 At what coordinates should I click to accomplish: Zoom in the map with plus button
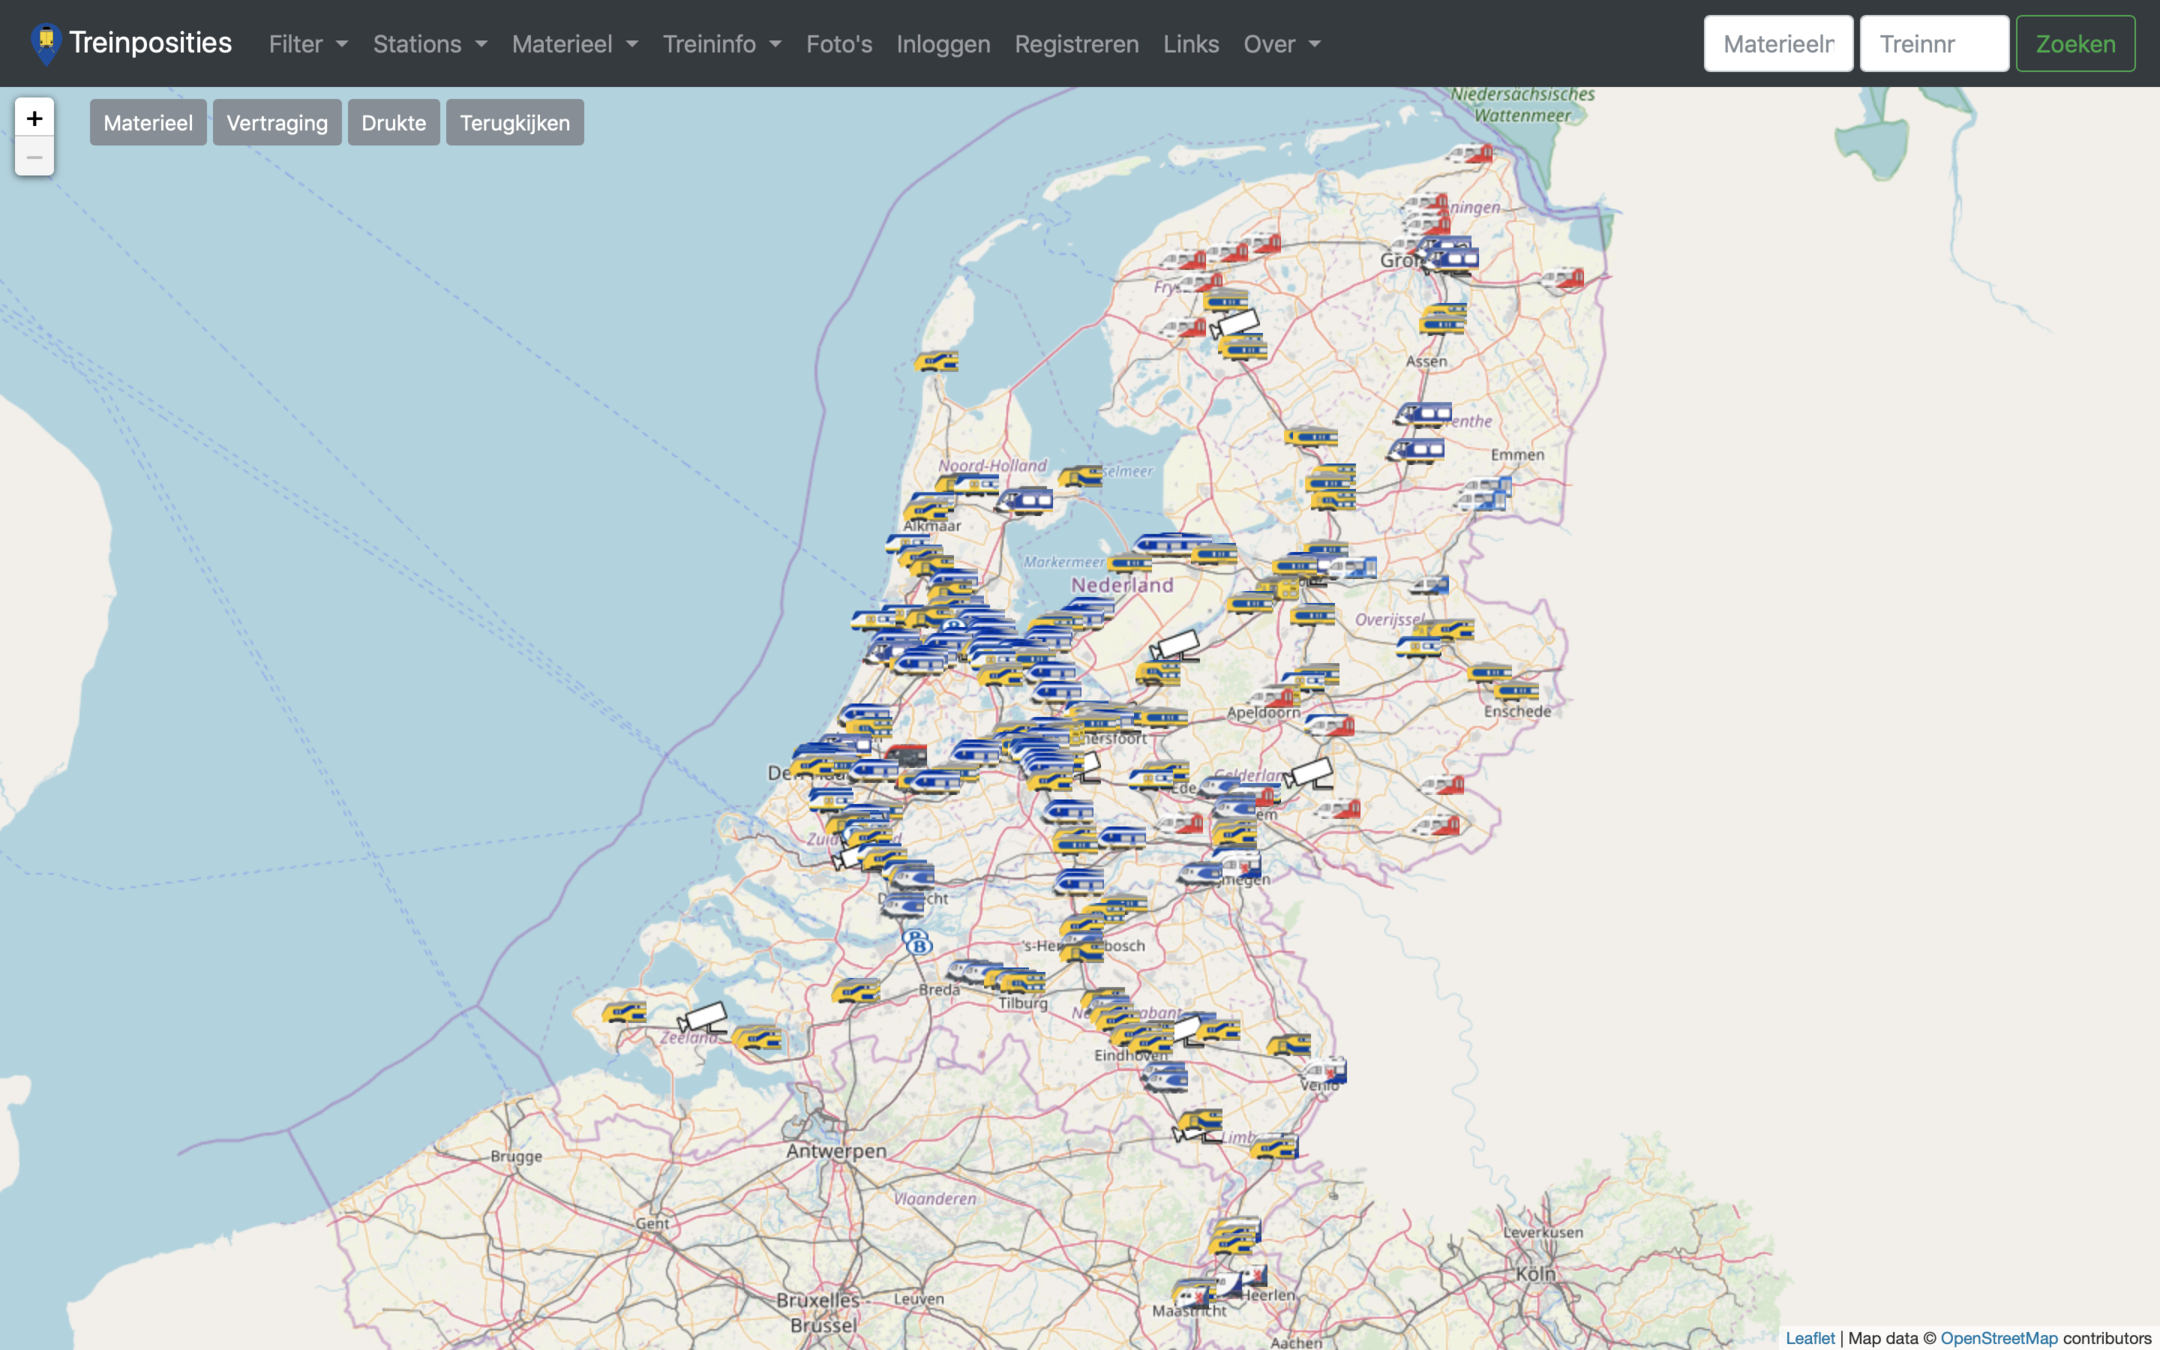34,119
